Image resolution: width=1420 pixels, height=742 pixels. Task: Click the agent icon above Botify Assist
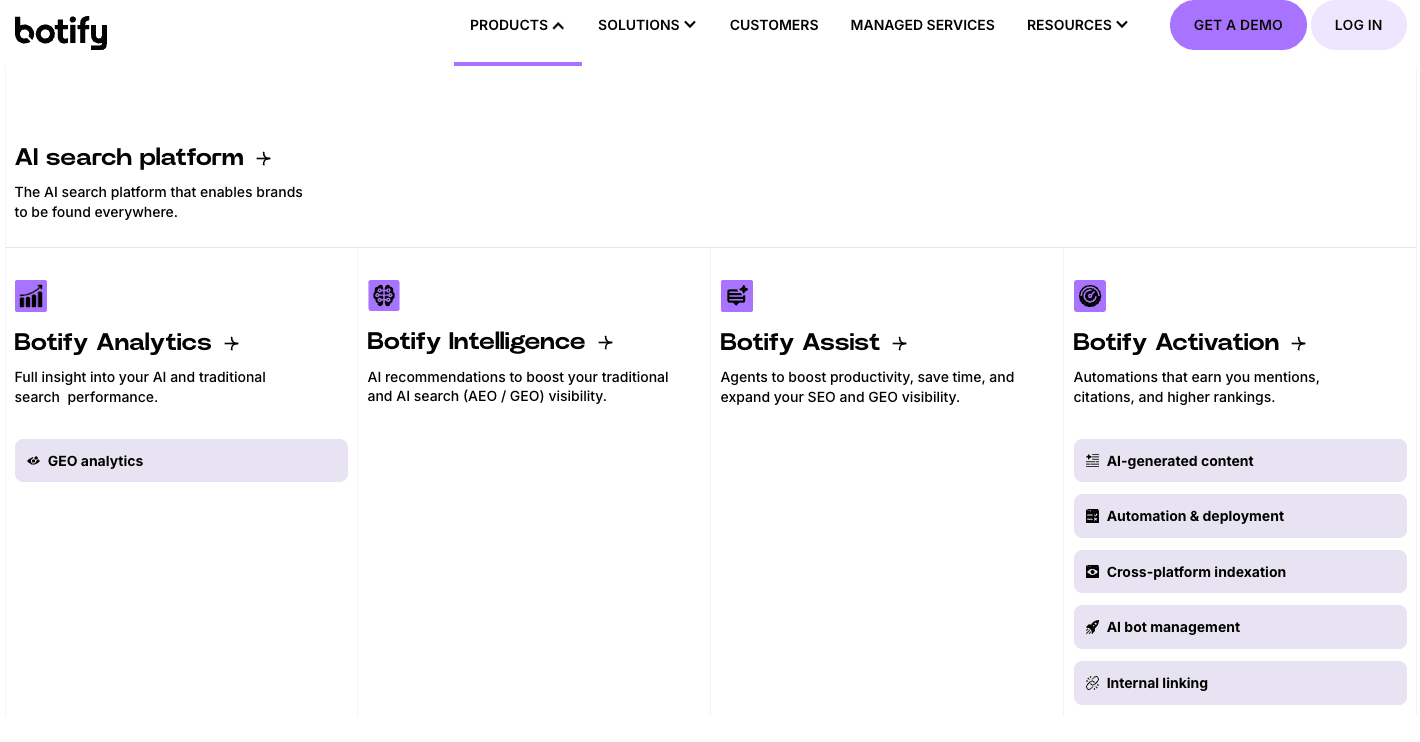737,295
